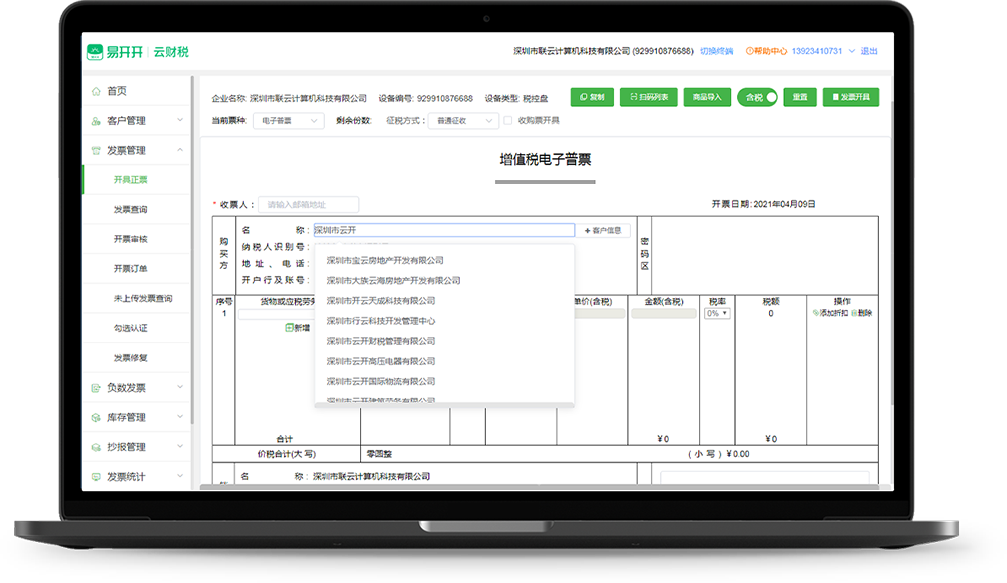
Task: Expand the 发票统计 chevron
Action: (x=180, y=476)
